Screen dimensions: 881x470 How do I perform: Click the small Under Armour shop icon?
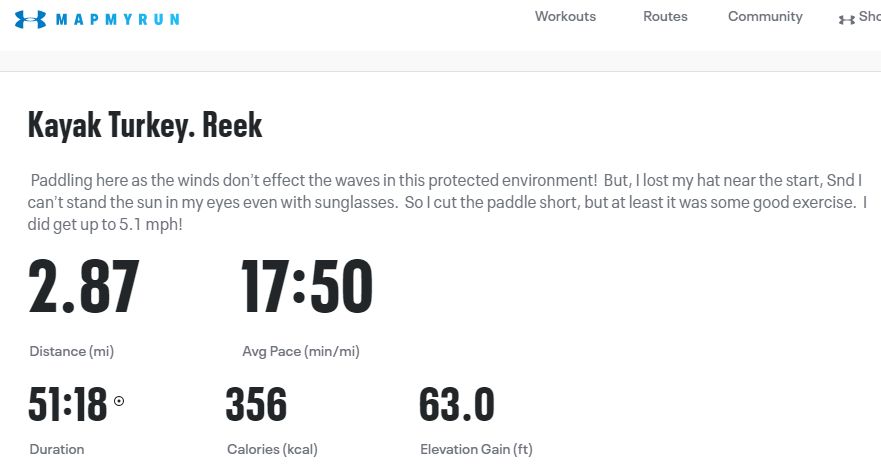click(847, 20)
